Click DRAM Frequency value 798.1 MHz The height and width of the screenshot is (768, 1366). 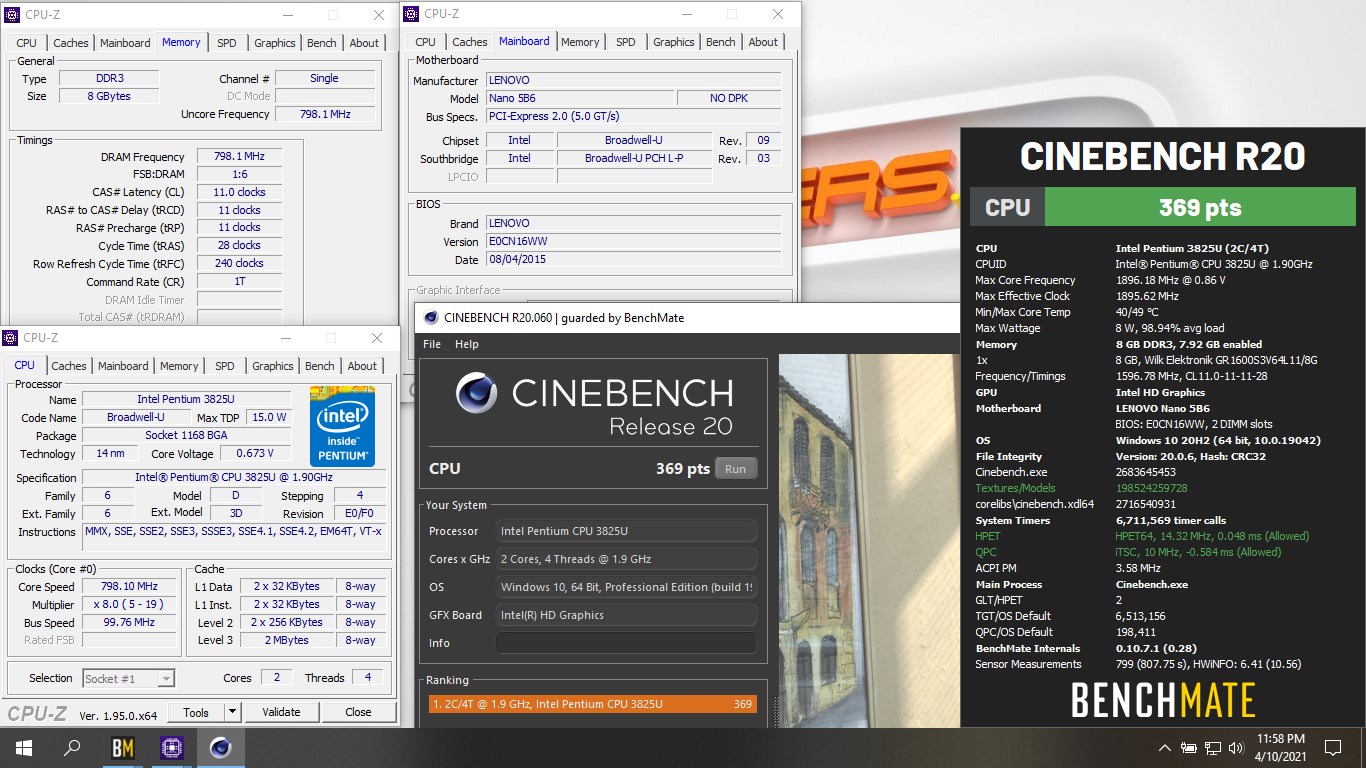(x=239, y=157)
